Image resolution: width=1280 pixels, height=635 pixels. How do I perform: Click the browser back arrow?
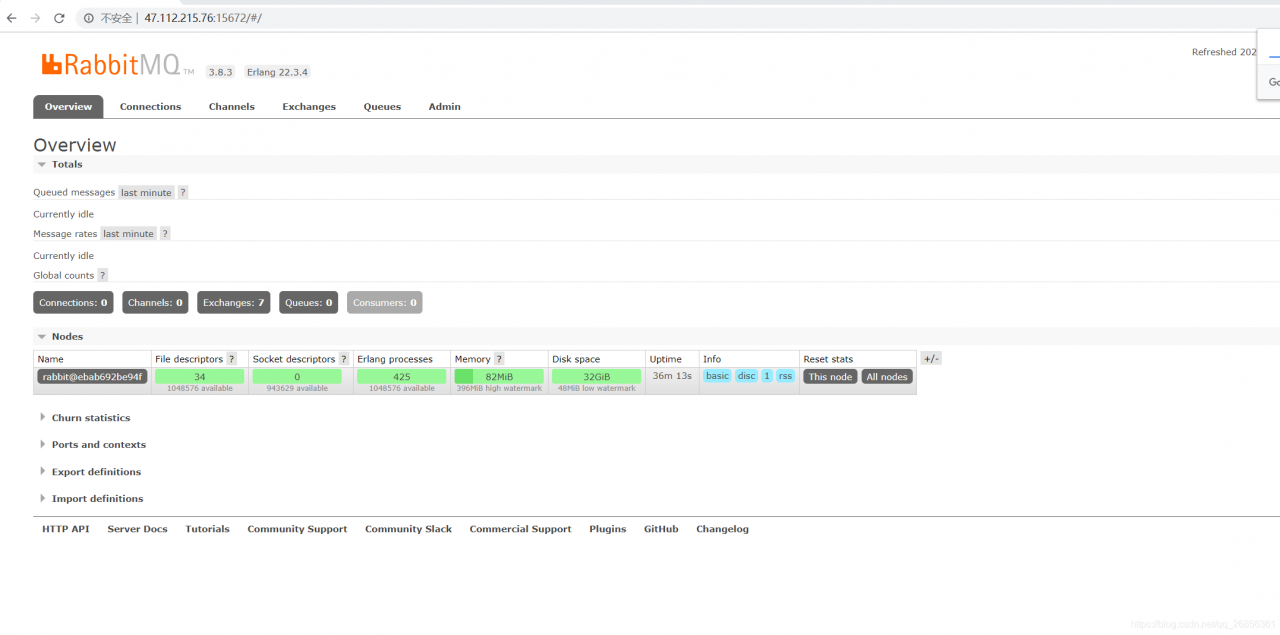point(12,18)
